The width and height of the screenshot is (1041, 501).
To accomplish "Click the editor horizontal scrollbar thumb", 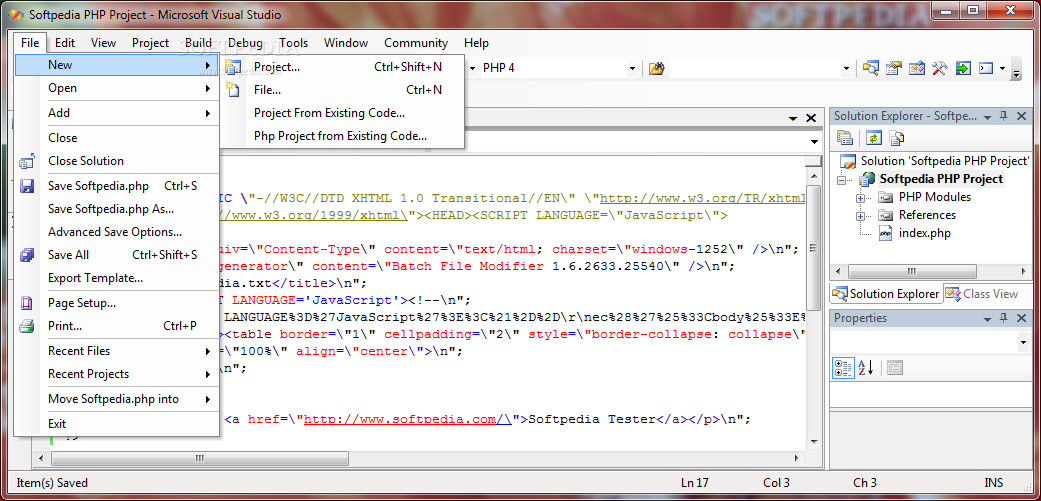I will coord(199,458).
